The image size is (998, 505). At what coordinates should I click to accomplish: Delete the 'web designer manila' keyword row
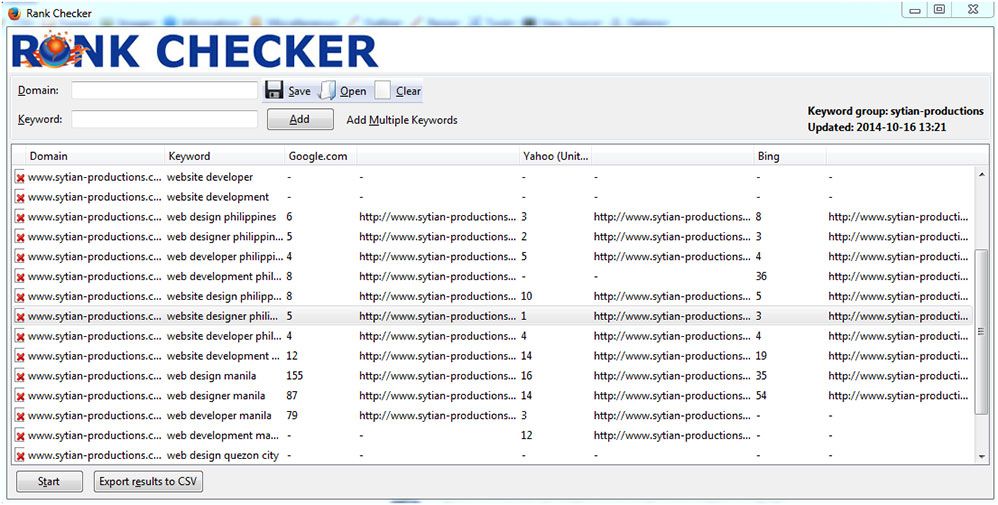20,396
